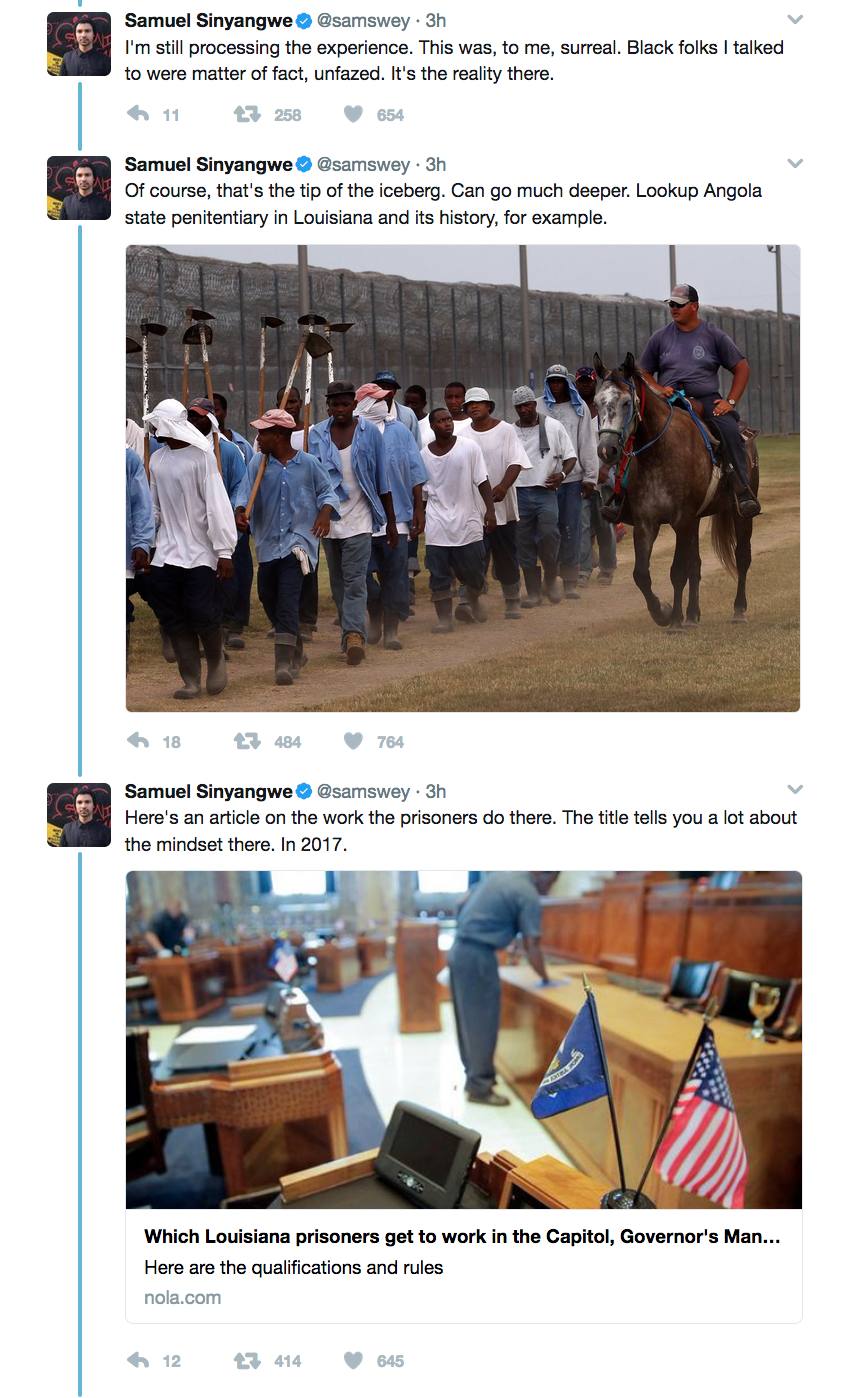850x1398 pixels.
Task: Open Samuel Sinyangwe's profile from first tweet
Action: click(x=208, y=20)
